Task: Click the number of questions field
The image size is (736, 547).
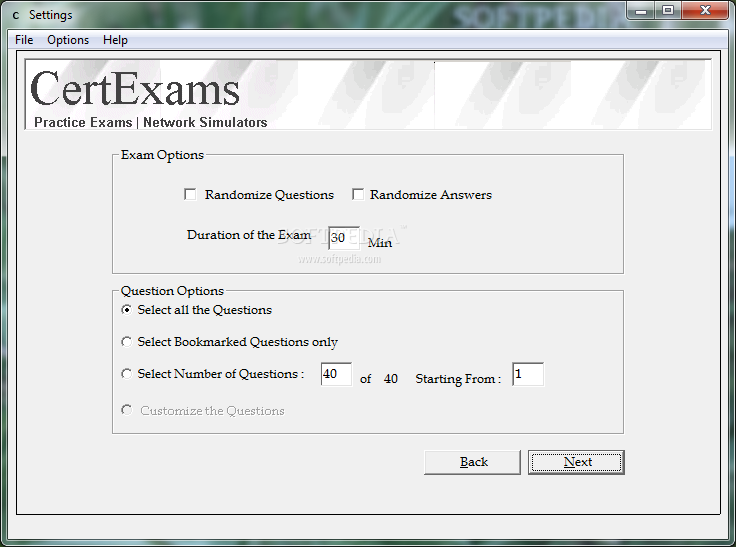Action: [336, 374]
